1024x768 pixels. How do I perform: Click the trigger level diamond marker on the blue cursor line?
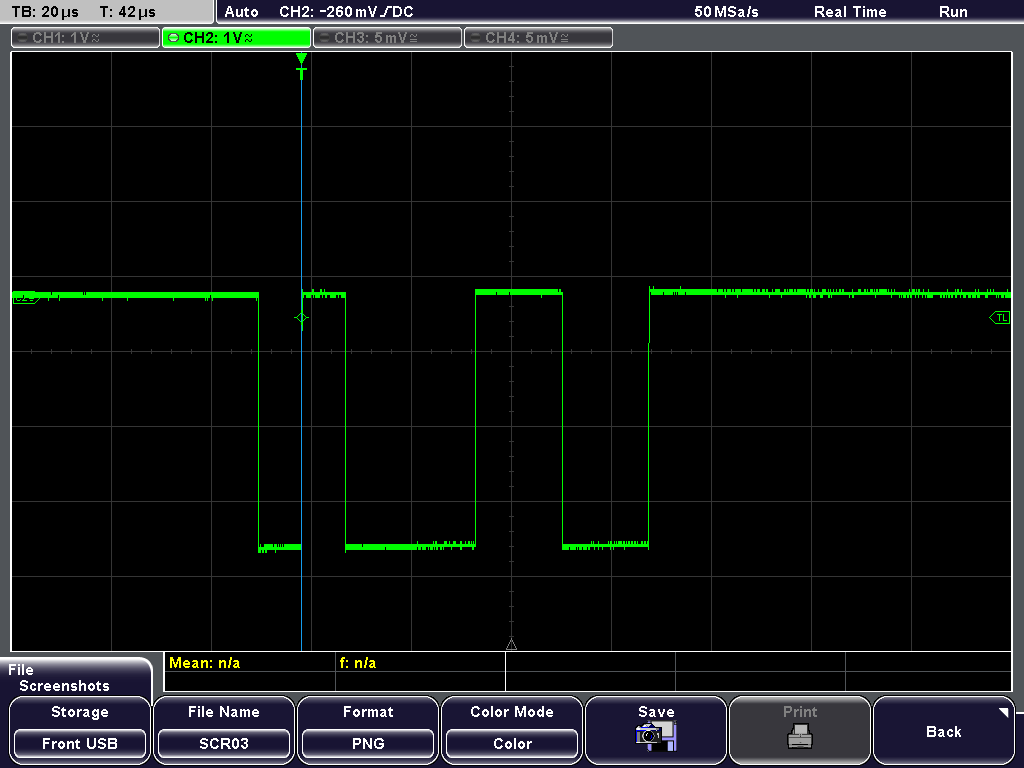tap(301, 318)
